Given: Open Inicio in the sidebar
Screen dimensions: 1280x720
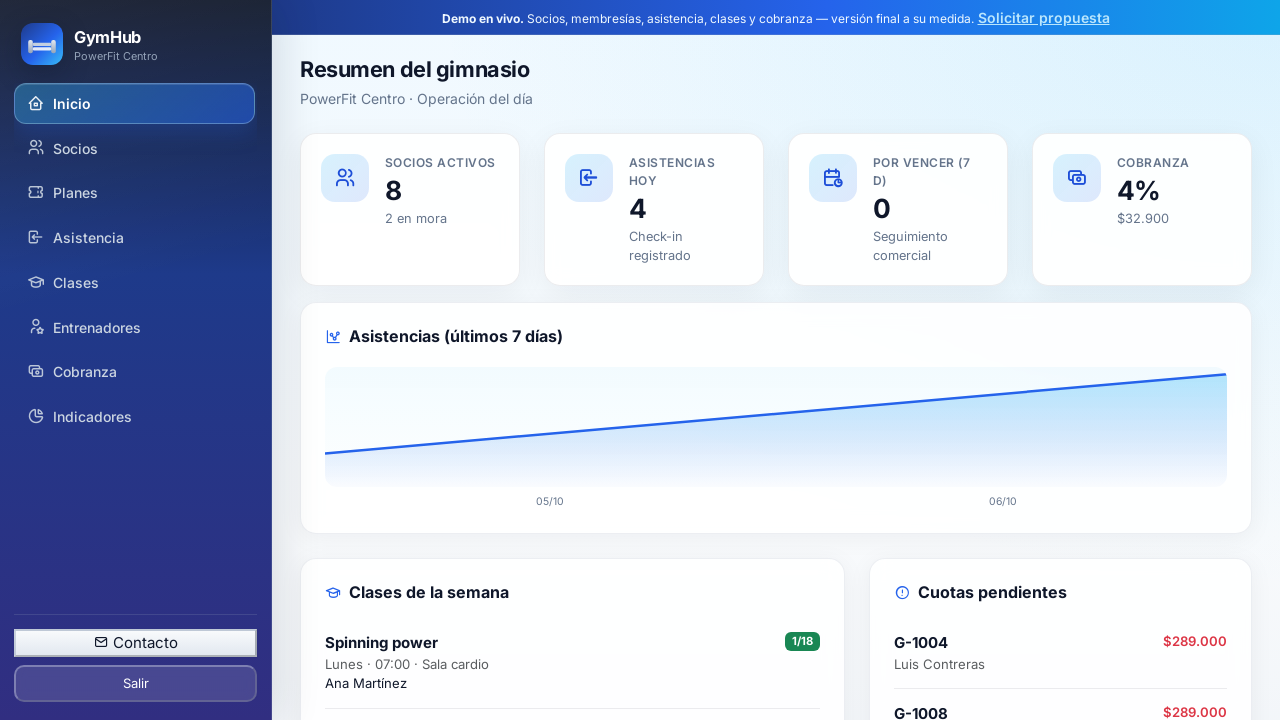Looking at the screenshot, I should [x=135, y=104].
